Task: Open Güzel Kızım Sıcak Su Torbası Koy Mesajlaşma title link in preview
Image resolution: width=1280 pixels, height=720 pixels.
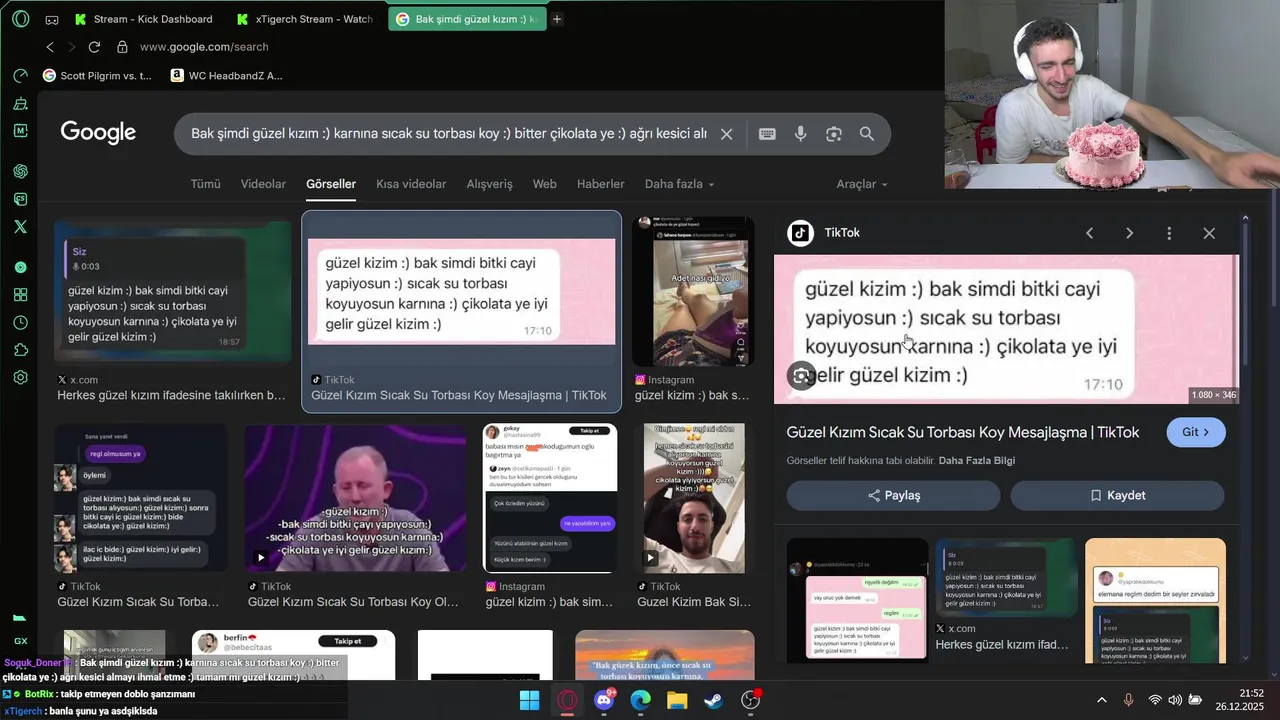Action: click(962, 432)
